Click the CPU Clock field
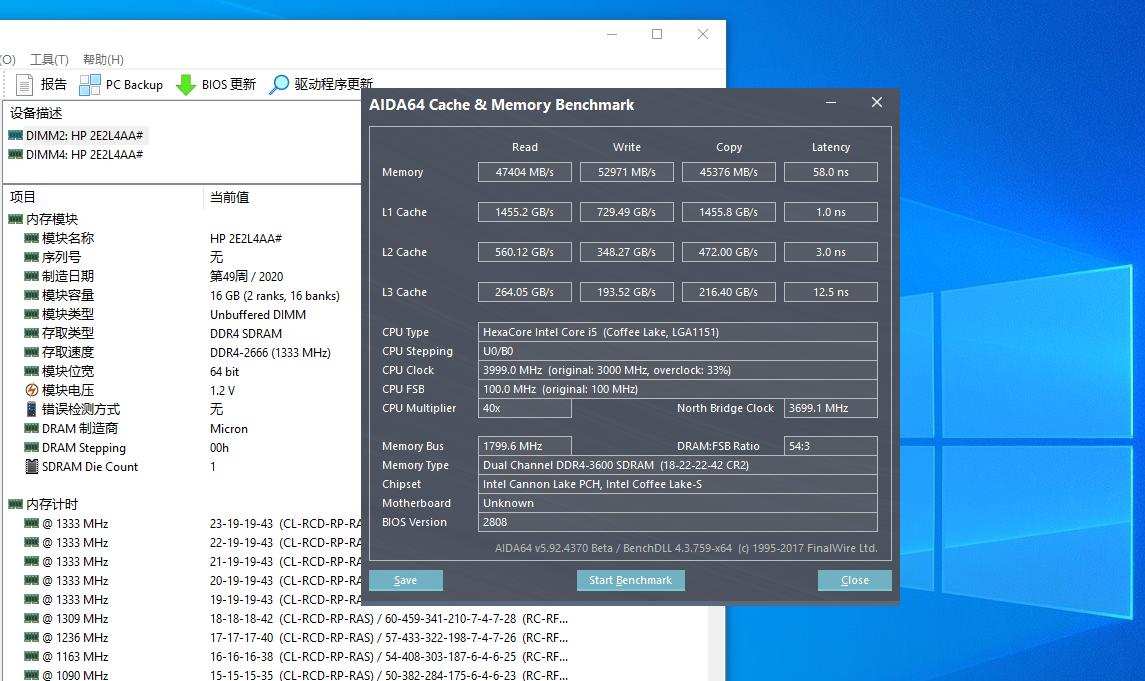The image size is (1145, 681). (x=678, y=370)
